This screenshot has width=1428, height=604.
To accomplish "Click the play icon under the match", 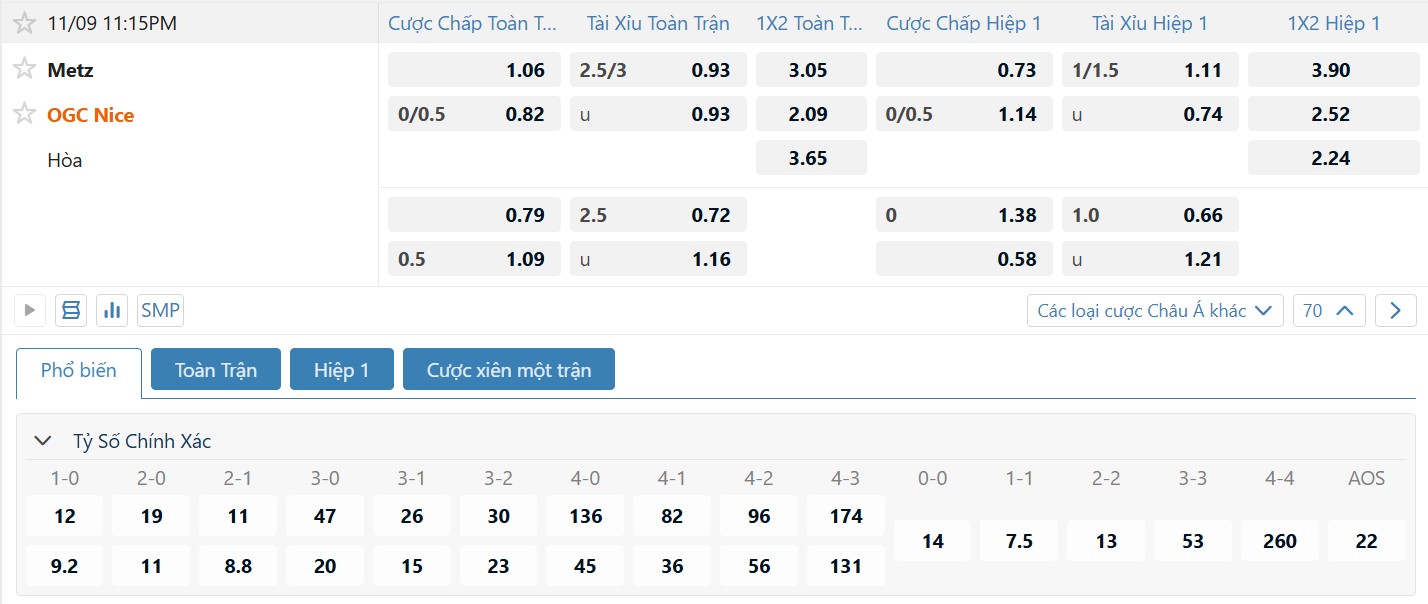I will point(30,310).
